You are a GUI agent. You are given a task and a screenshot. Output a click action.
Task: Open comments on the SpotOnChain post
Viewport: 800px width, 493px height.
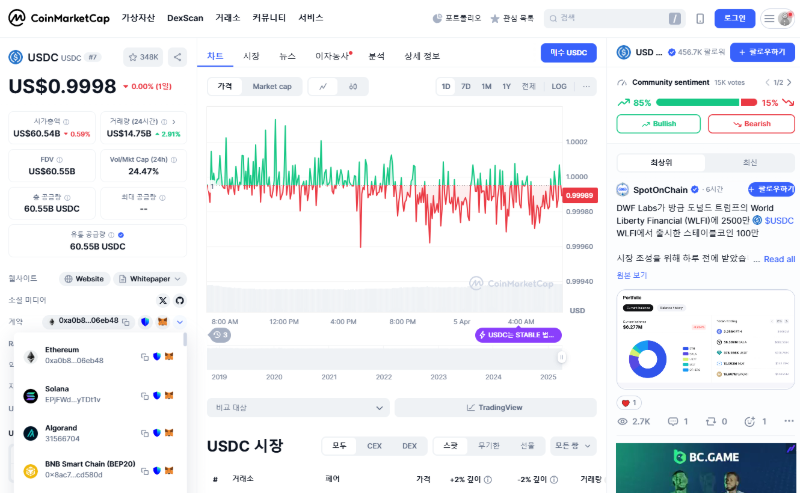(678, 422)
